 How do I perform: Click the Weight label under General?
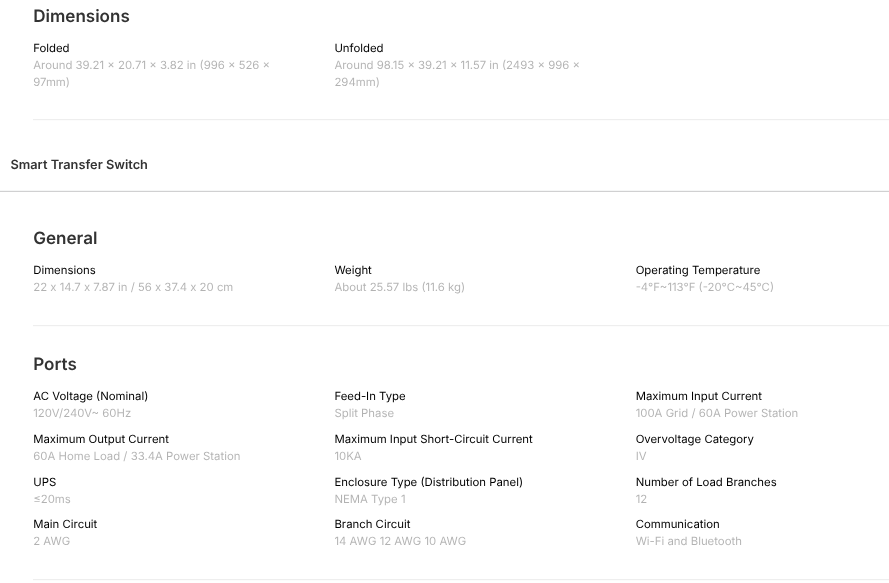click(353, 270)
